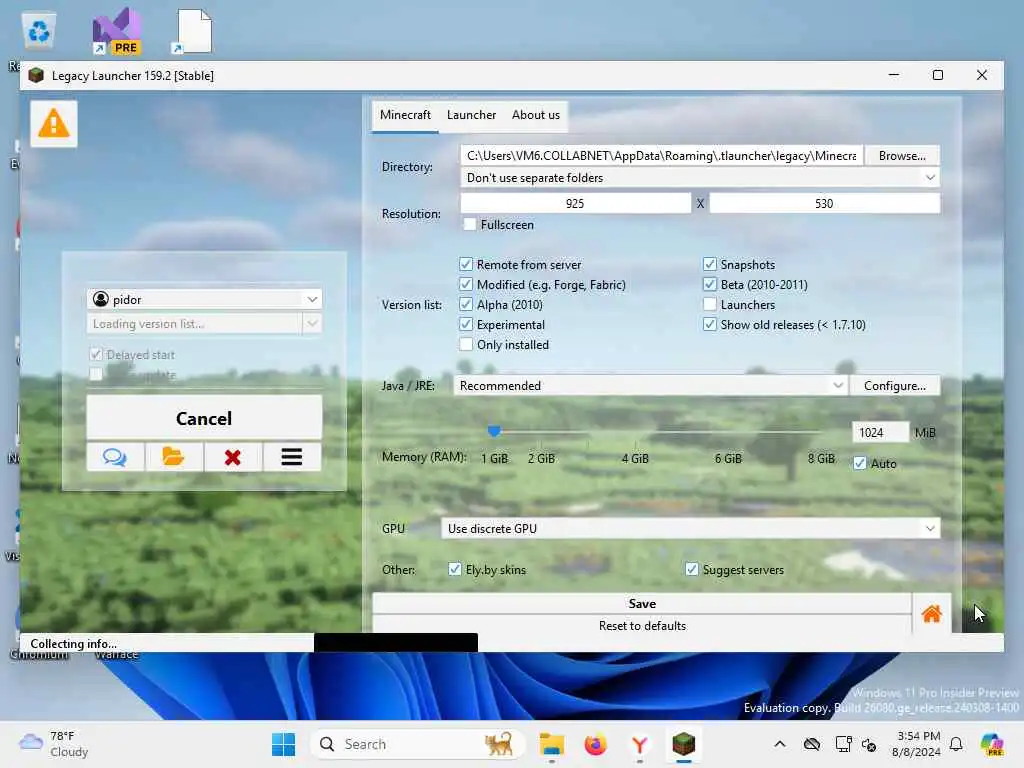Screen dimensions: 1024x768
Task: Uncheck Remote from server
Action: 466,264
